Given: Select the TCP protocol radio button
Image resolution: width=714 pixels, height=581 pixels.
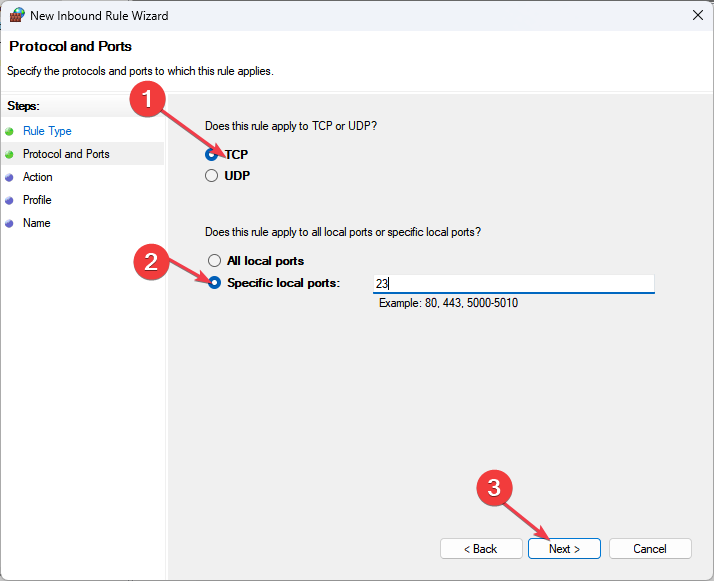Looking at the screenshot, I should [211, 154].
